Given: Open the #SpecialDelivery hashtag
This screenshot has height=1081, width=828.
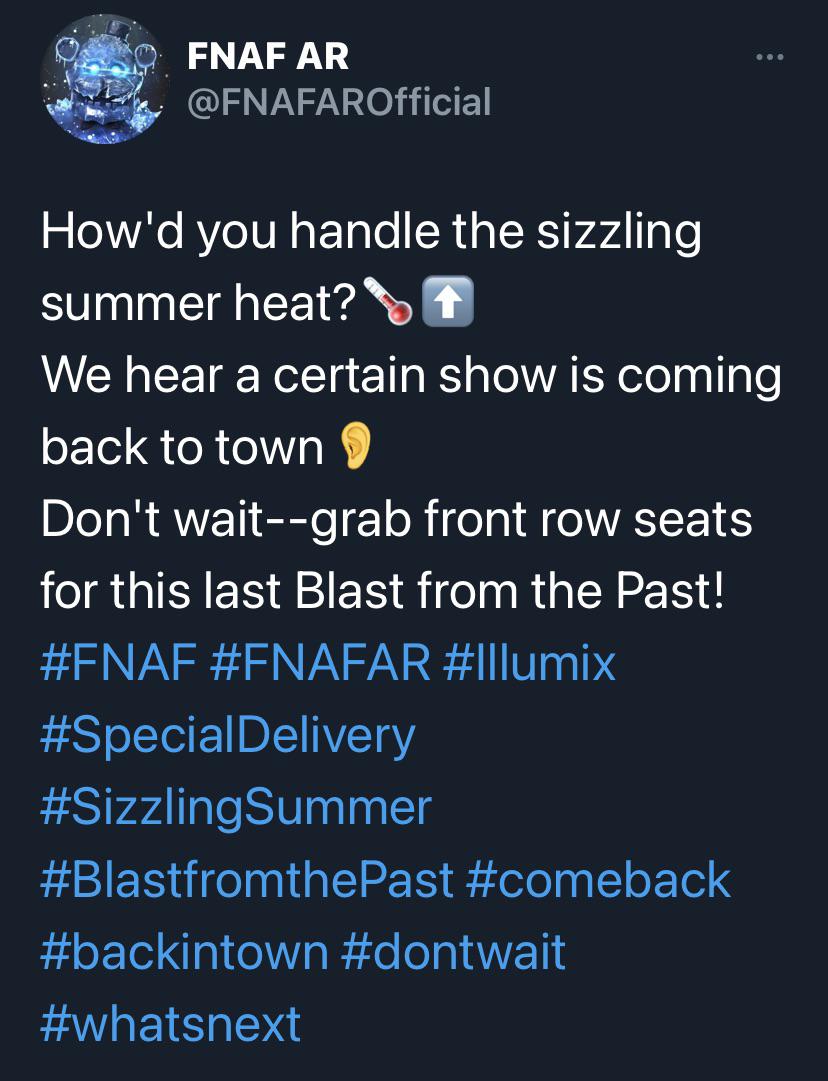Looking at the screenshot, I should click(228, 736).
